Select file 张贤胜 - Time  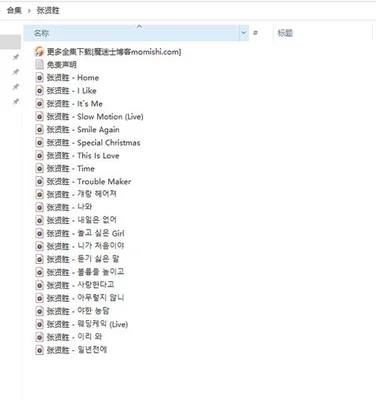click(71, 169)
